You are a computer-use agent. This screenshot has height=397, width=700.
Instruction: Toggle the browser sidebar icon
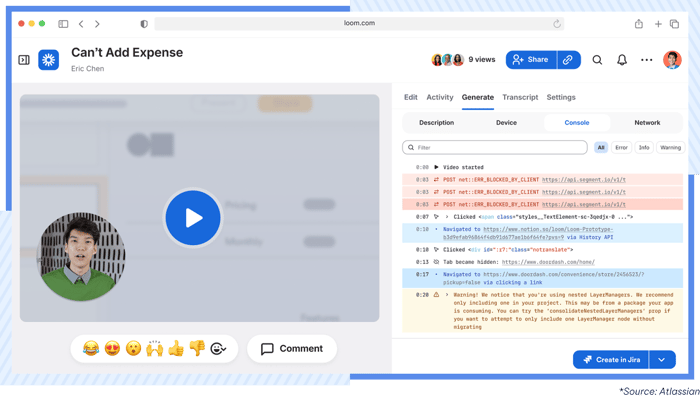click(63, 24)
